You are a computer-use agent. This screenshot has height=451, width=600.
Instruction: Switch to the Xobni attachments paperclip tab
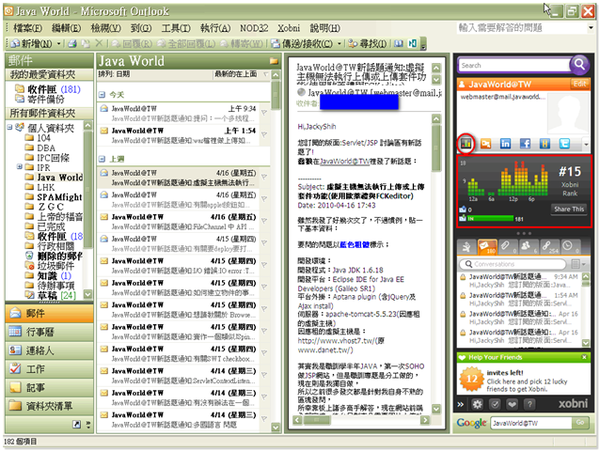tap(508, 247)
